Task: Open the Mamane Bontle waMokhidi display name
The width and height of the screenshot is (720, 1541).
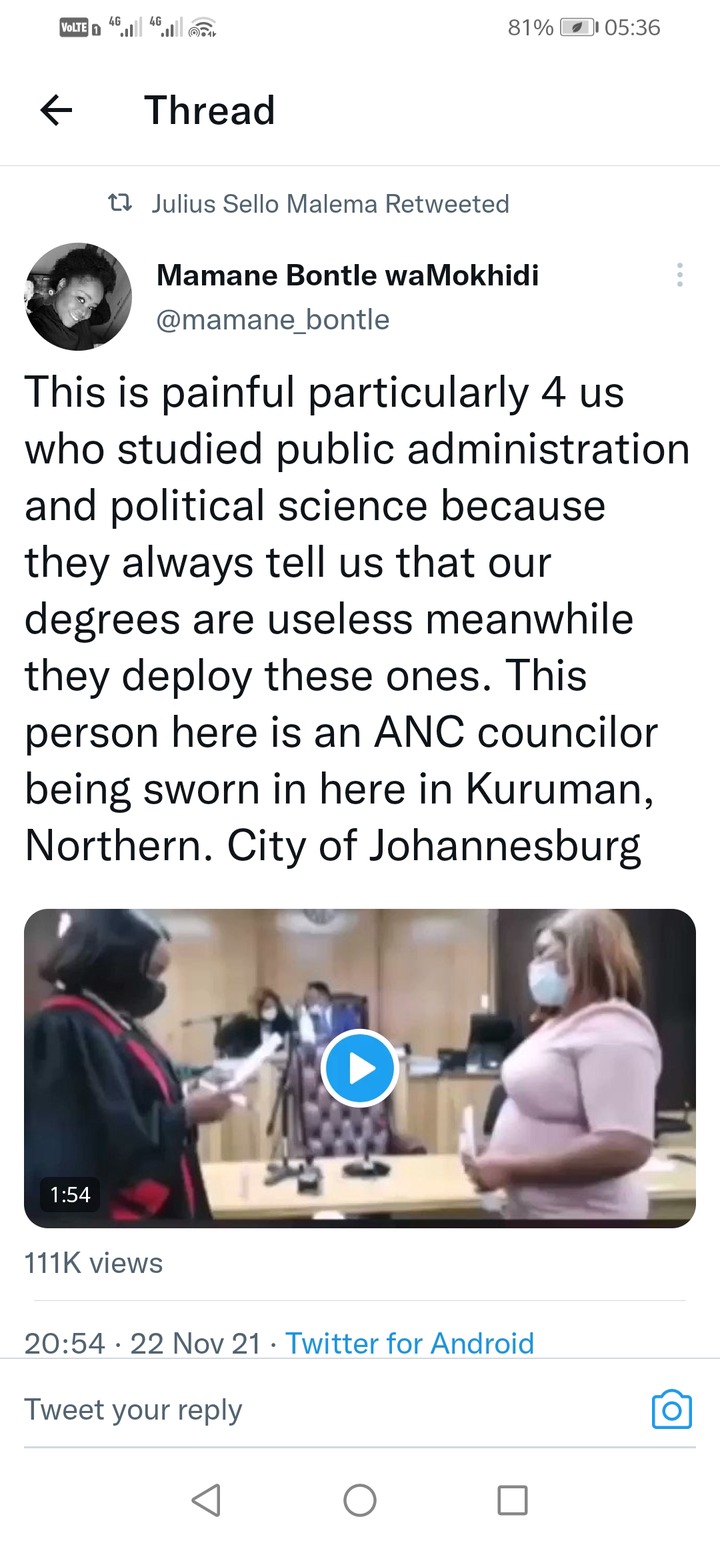Action: point(348,275)
